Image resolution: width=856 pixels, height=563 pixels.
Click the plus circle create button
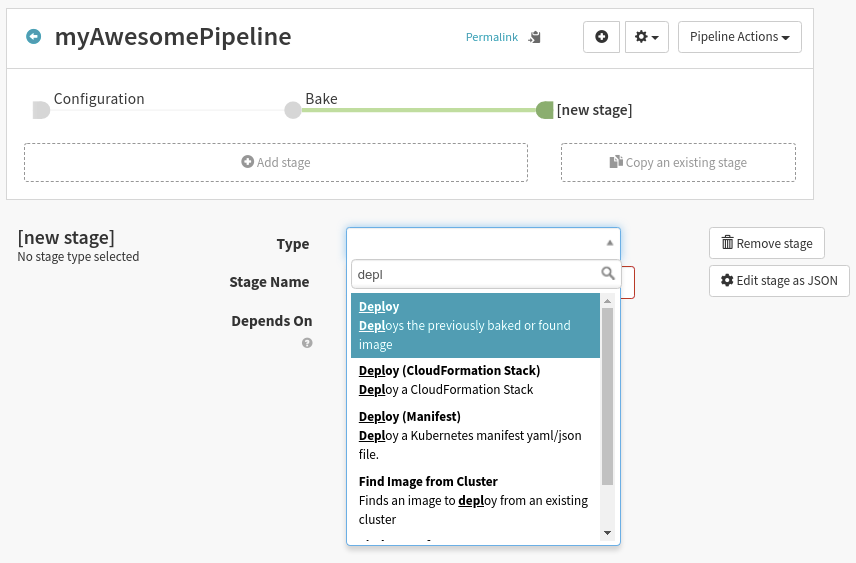point(601,37)
